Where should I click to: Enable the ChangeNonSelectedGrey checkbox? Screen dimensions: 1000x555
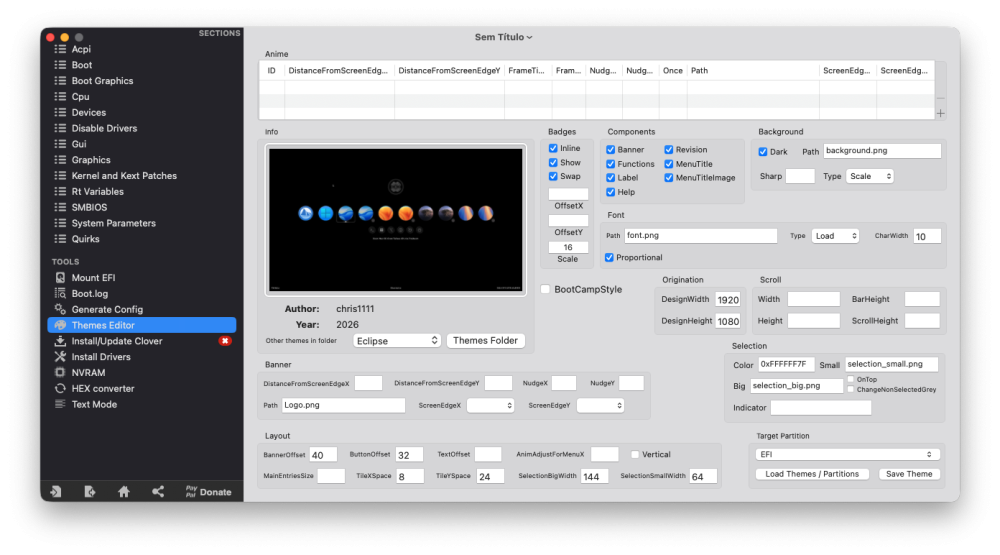pyautogui.click(x=851, y=389)
